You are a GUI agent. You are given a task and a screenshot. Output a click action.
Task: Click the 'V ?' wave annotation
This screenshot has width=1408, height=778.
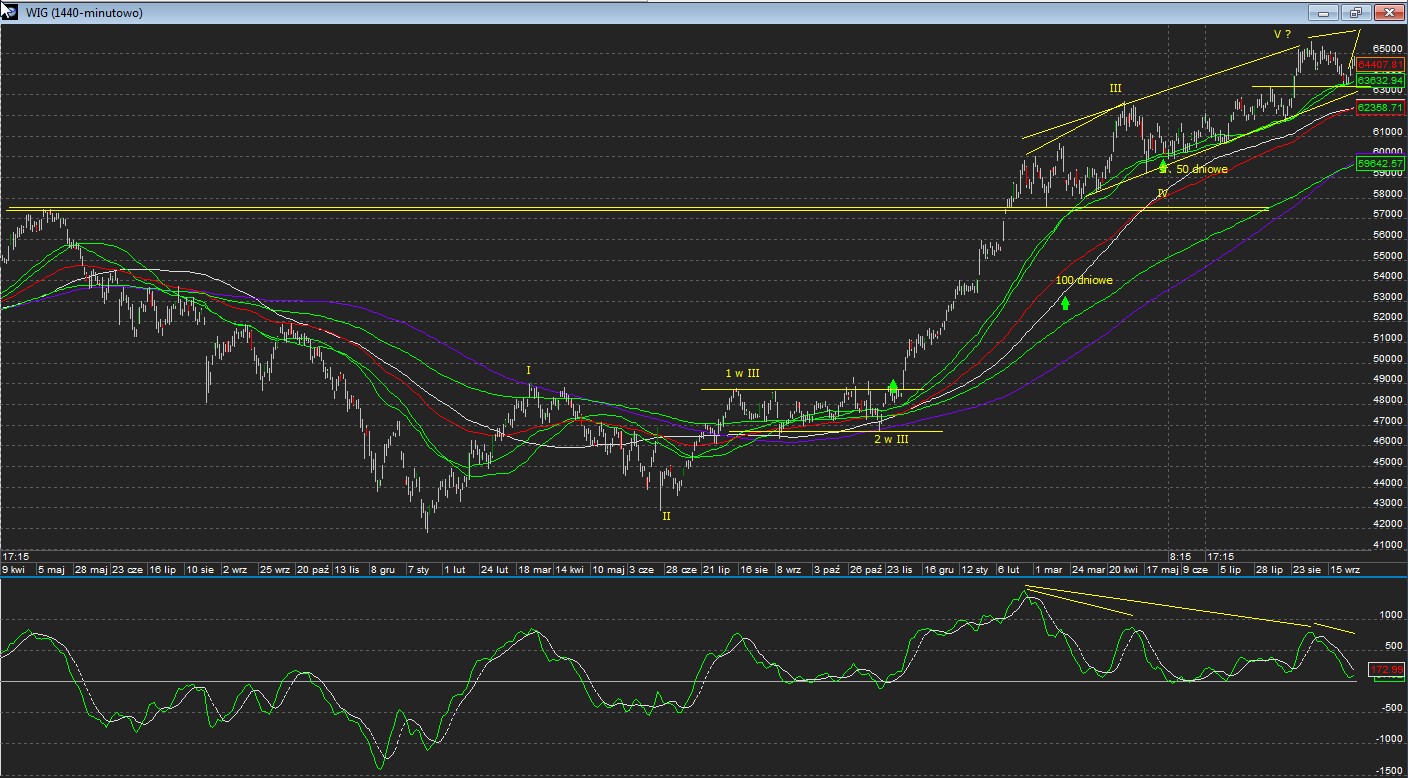pyautogui.click(x=1283, y=34)
